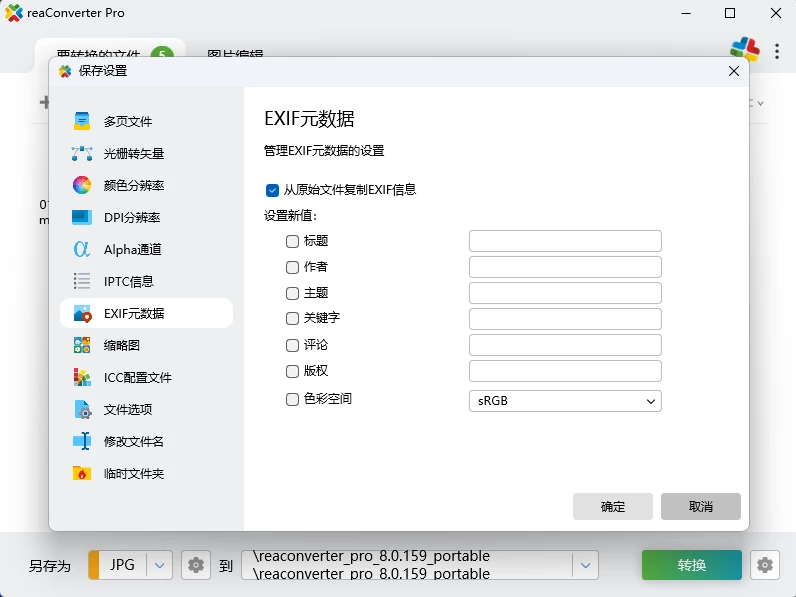Open the 缩略图 thumbnails icon
This screenshot has height=597, width=796.
[82, 345]
